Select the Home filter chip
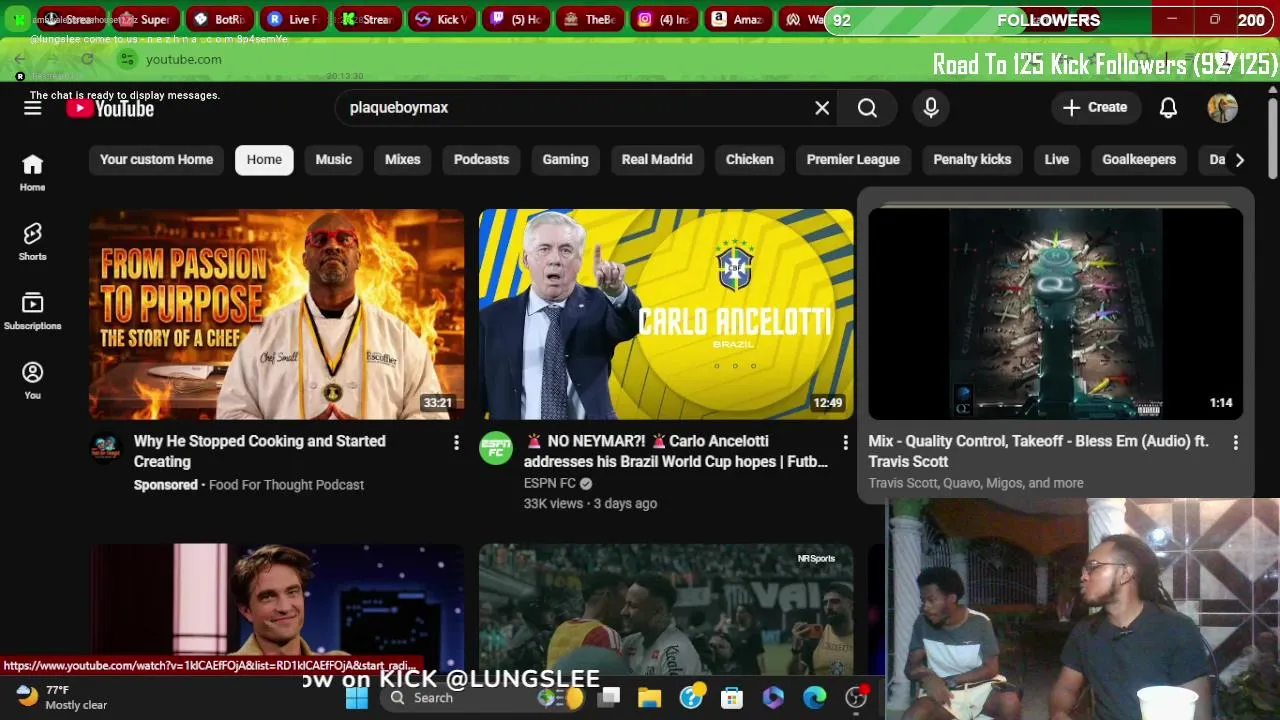This screenshot has height=720, width=1280. (x=264, y=159)
